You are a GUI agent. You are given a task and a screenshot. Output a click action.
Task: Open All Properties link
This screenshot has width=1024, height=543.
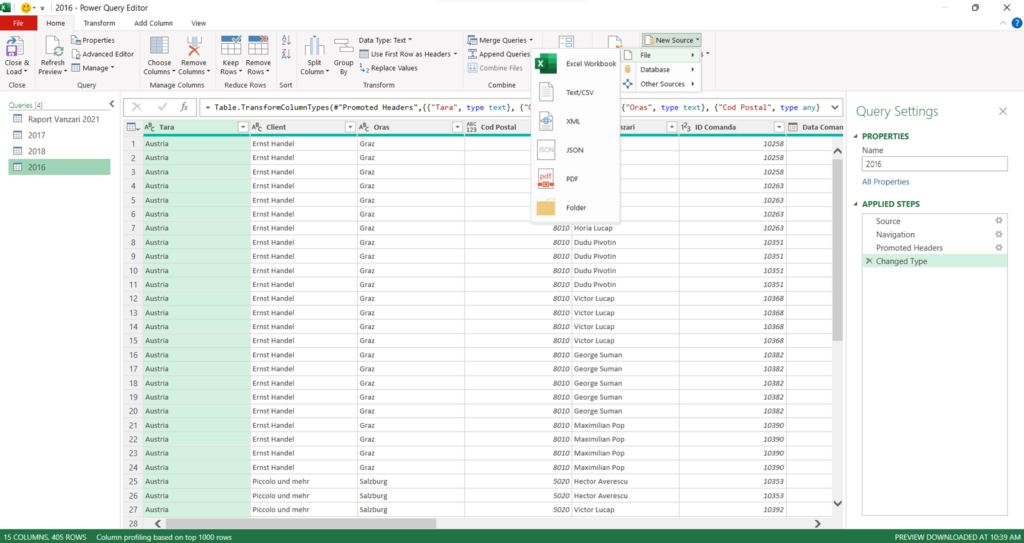pos(886,182)
